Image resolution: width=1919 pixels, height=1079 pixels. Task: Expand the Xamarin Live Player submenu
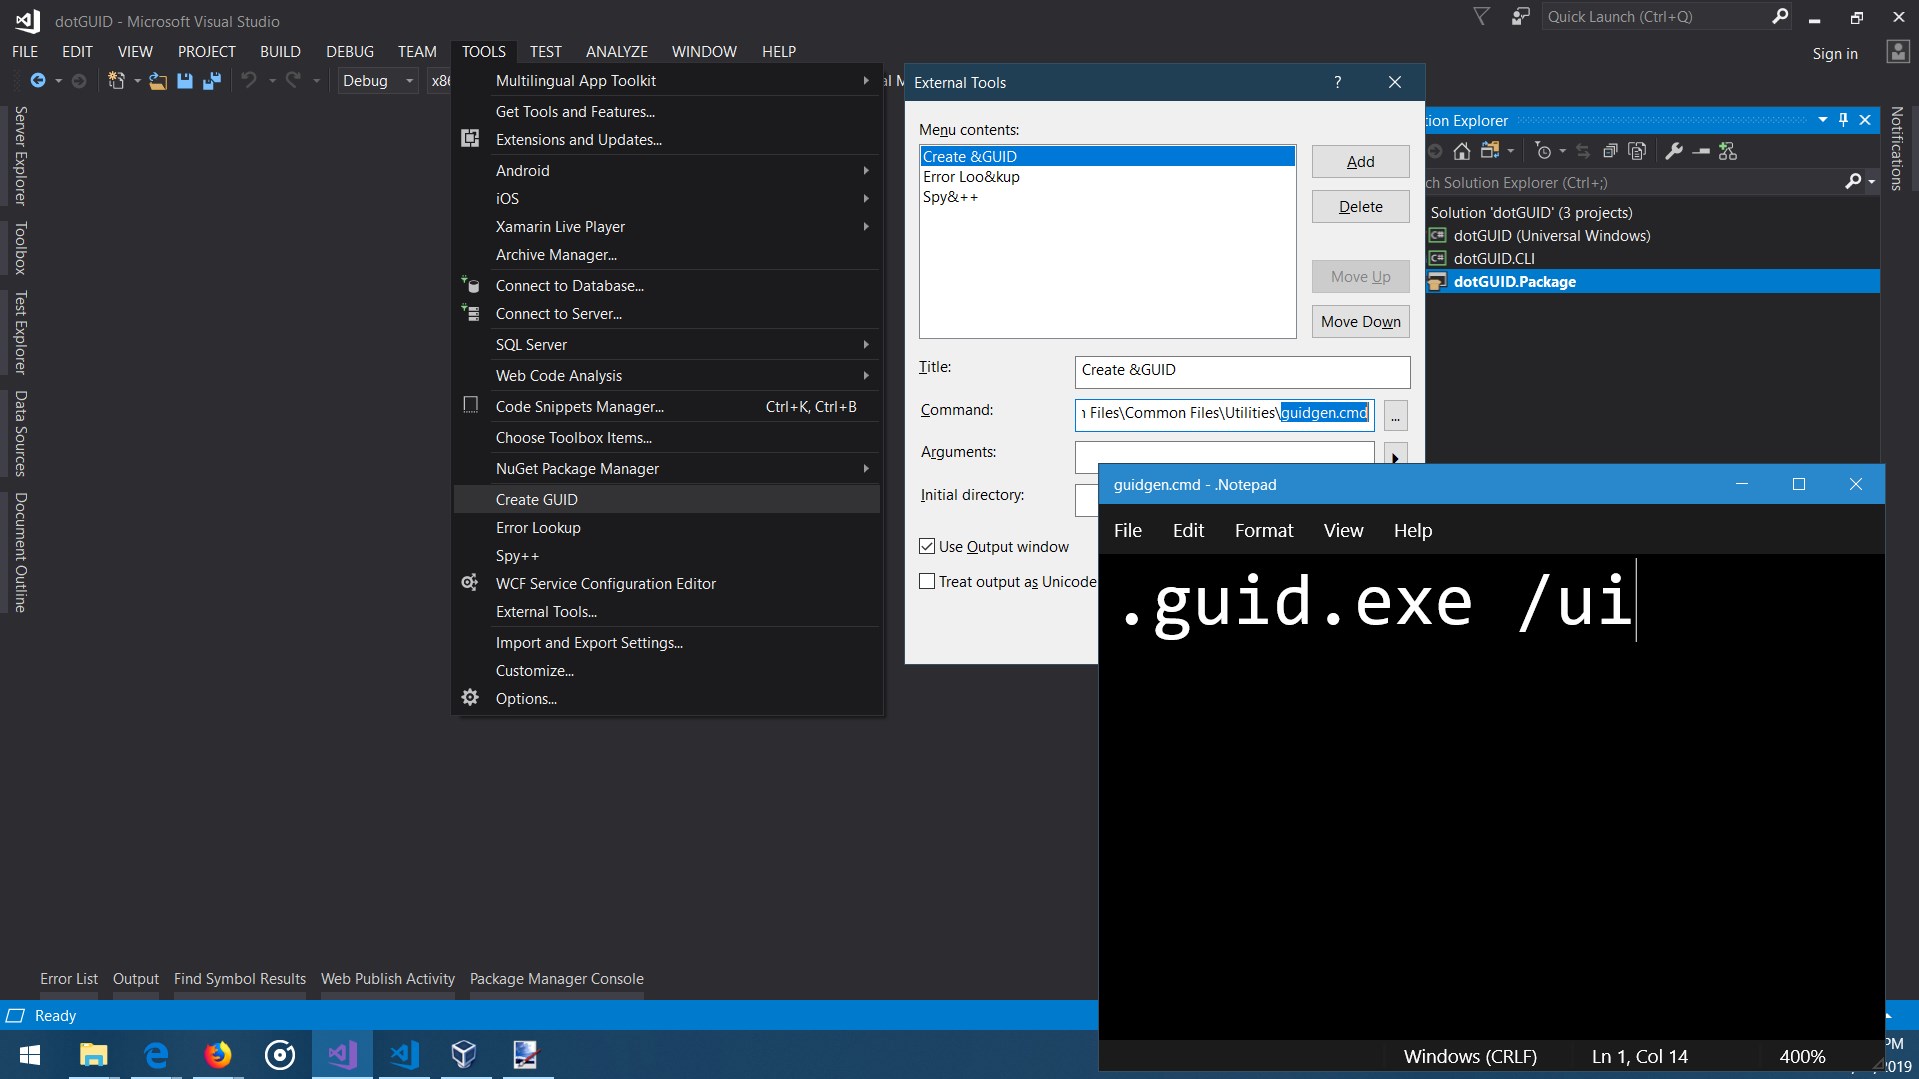click(x=866, y=226)
